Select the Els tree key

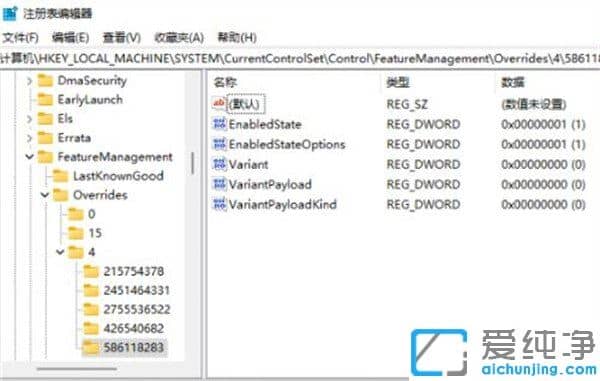[x=65, y=119]
